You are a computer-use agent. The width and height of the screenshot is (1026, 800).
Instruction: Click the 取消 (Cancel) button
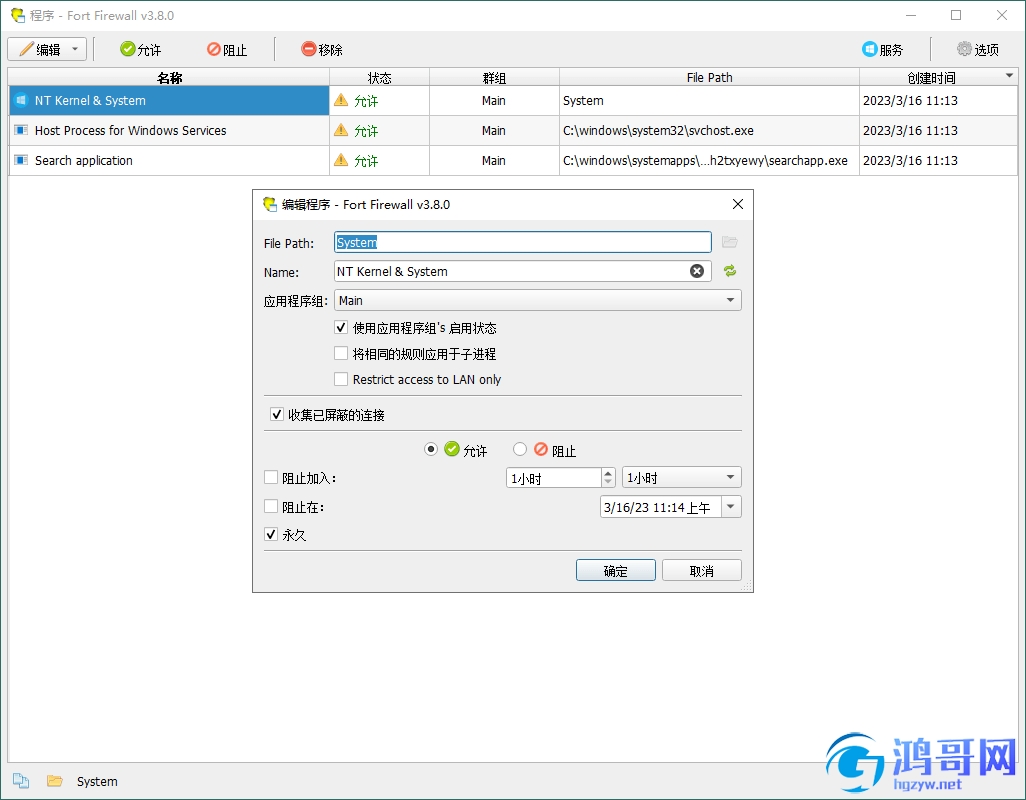[701, 570]
